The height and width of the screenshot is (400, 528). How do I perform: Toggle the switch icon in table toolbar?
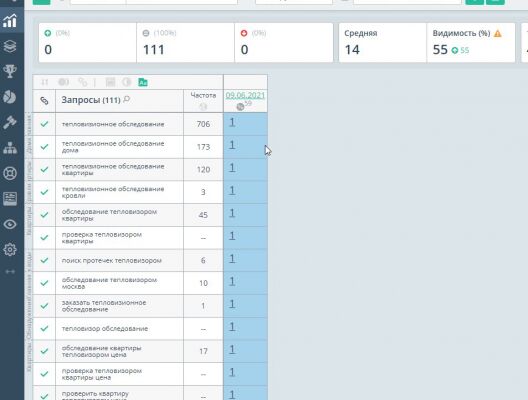63,82
